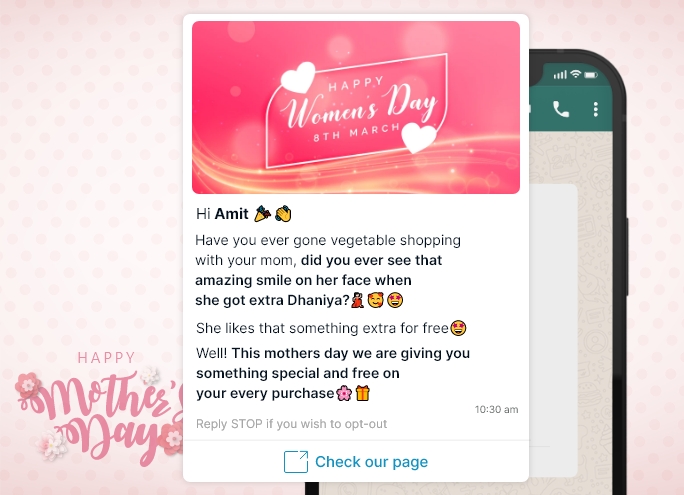Click the pink flower emoji after purchase

pyautogui.click(x=344, y=393)
